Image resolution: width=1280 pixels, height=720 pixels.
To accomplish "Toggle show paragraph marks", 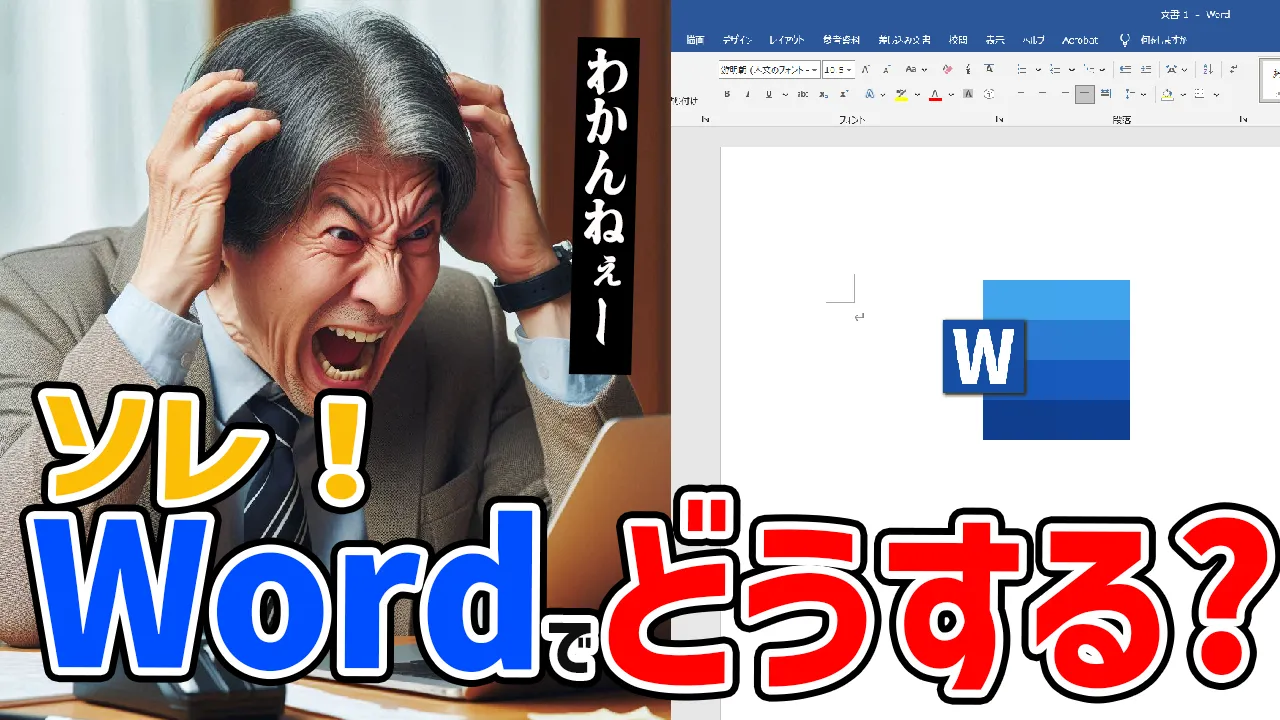I will (x=1234, y=69).
